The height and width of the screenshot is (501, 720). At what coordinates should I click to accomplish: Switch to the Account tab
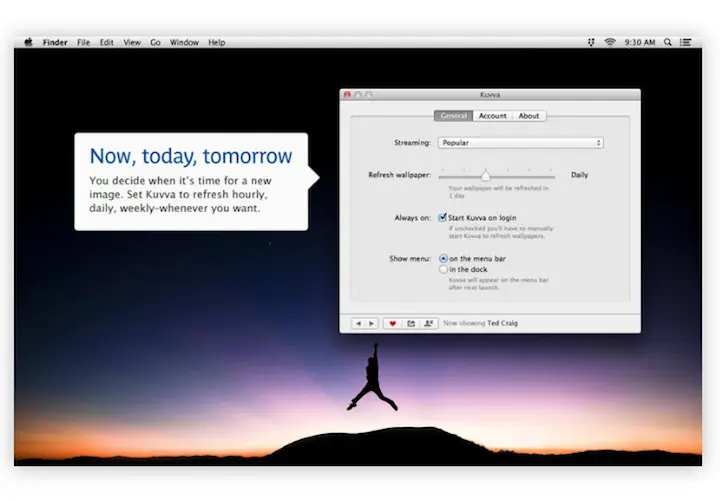click(493, 116)
